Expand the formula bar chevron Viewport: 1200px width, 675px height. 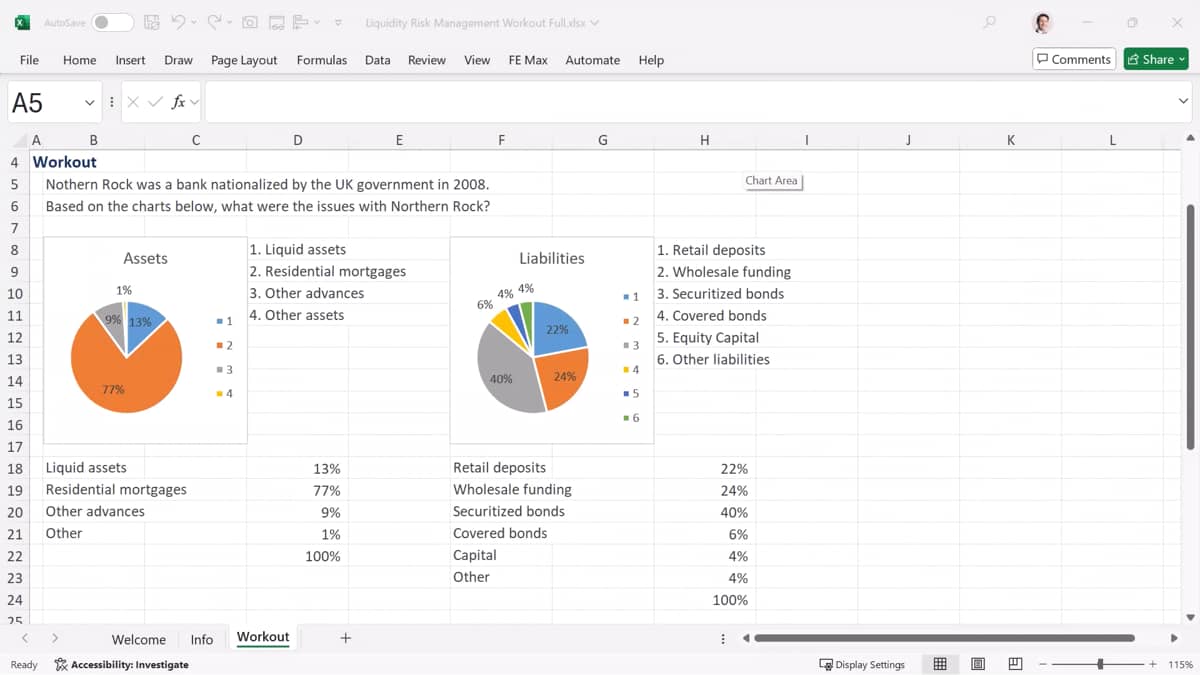tap(1184, 101)
